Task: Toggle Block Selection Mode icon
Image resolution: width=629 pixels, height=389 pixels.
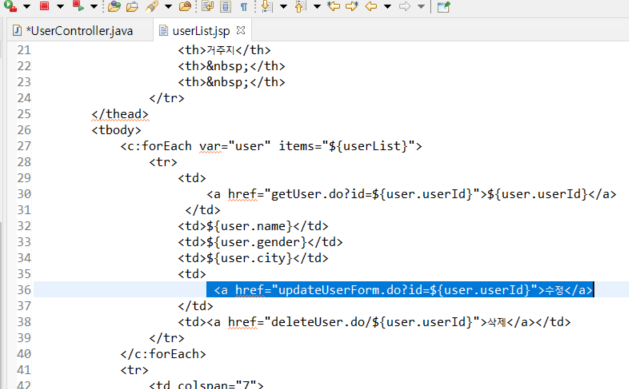Action: coord(225,6)
